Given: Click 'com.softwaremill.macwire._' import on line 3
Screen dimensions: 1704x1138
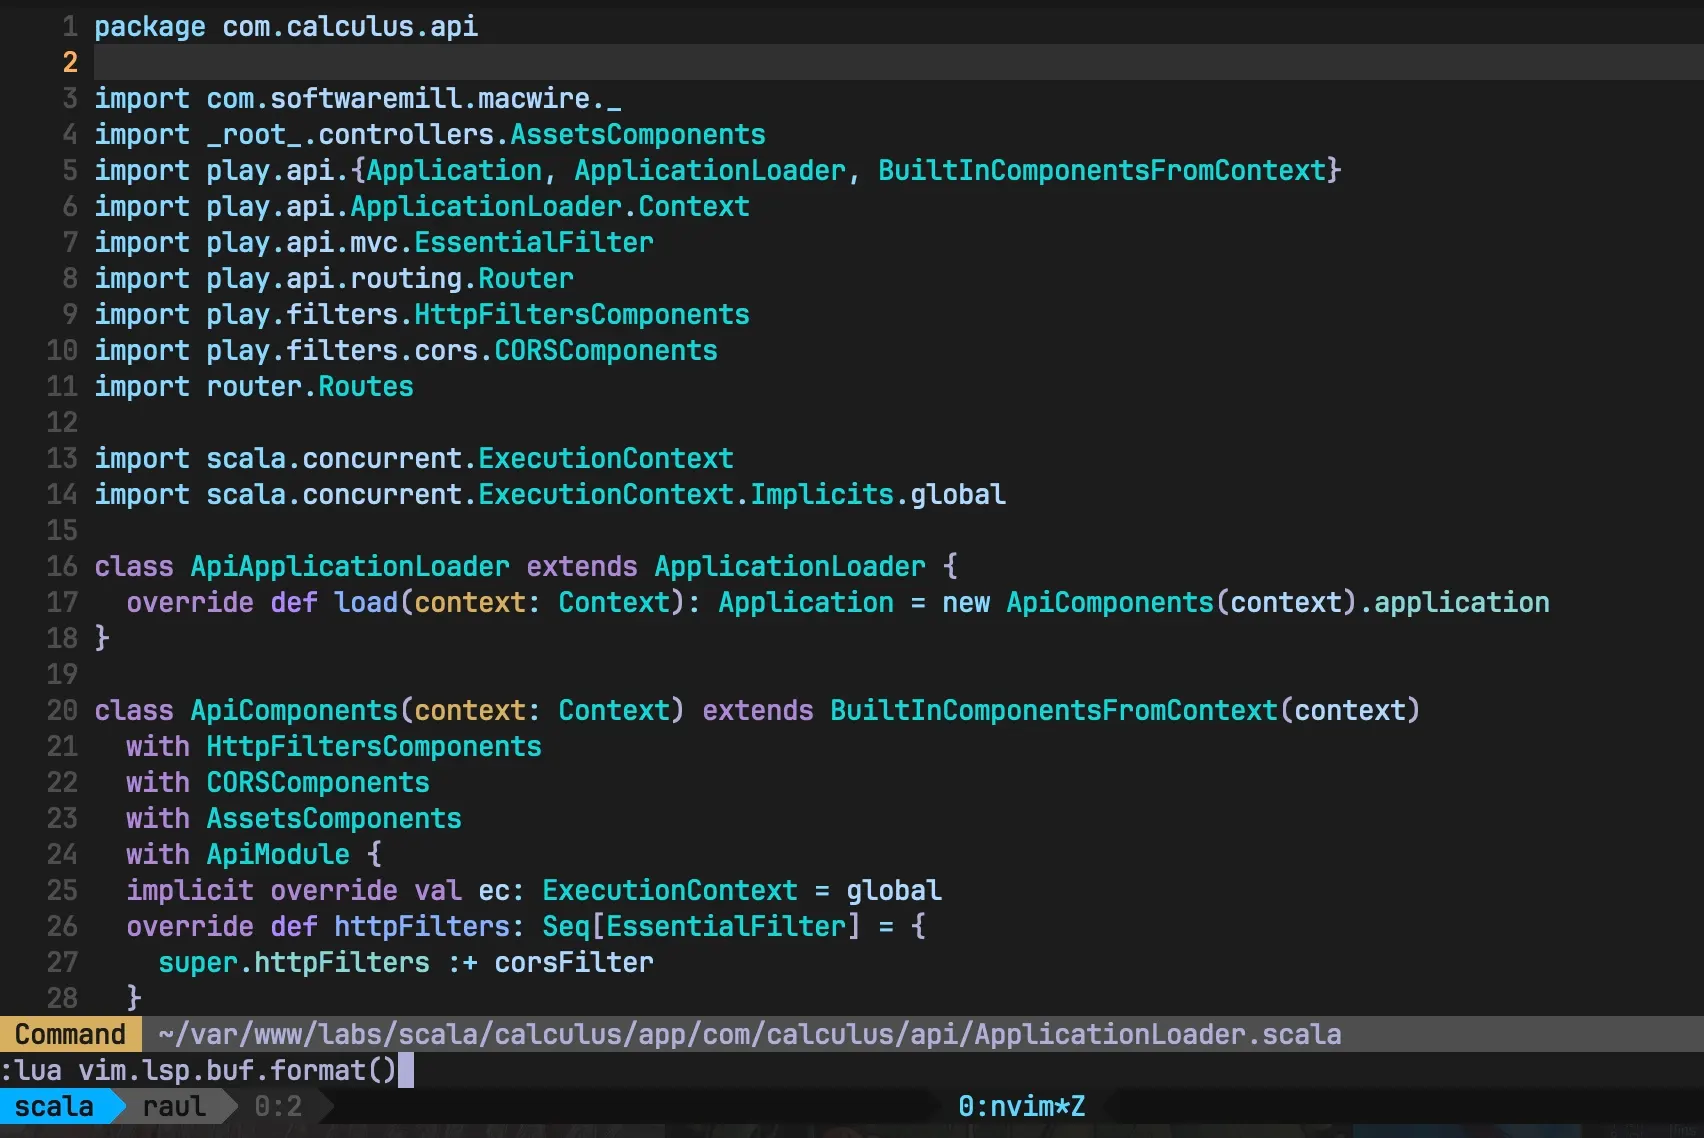Looking at the screenshot, I should click(x=414, y=98).
